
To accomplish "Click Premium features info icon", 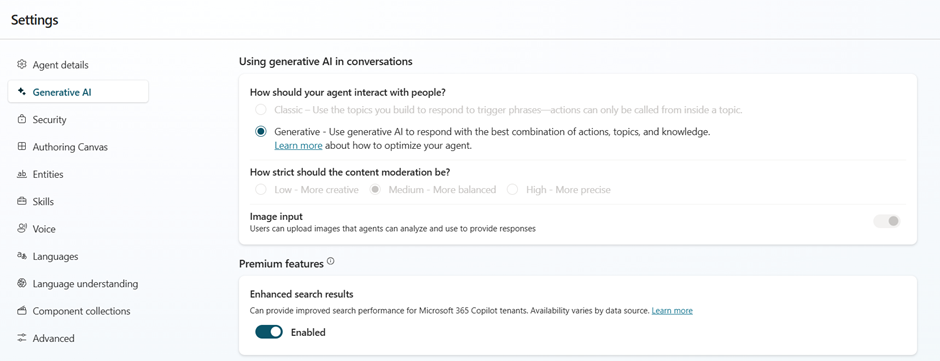I will (x=330, y=261).
